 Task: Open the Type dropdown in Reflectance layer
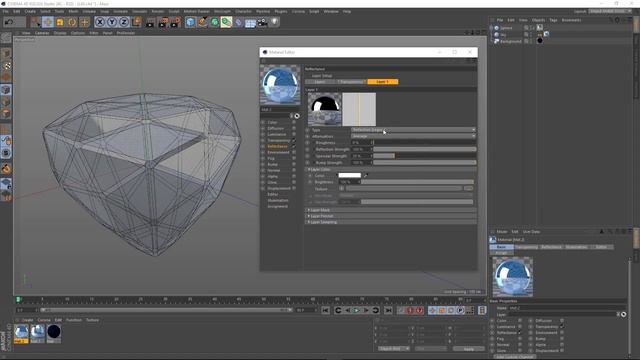pos(413,130)
